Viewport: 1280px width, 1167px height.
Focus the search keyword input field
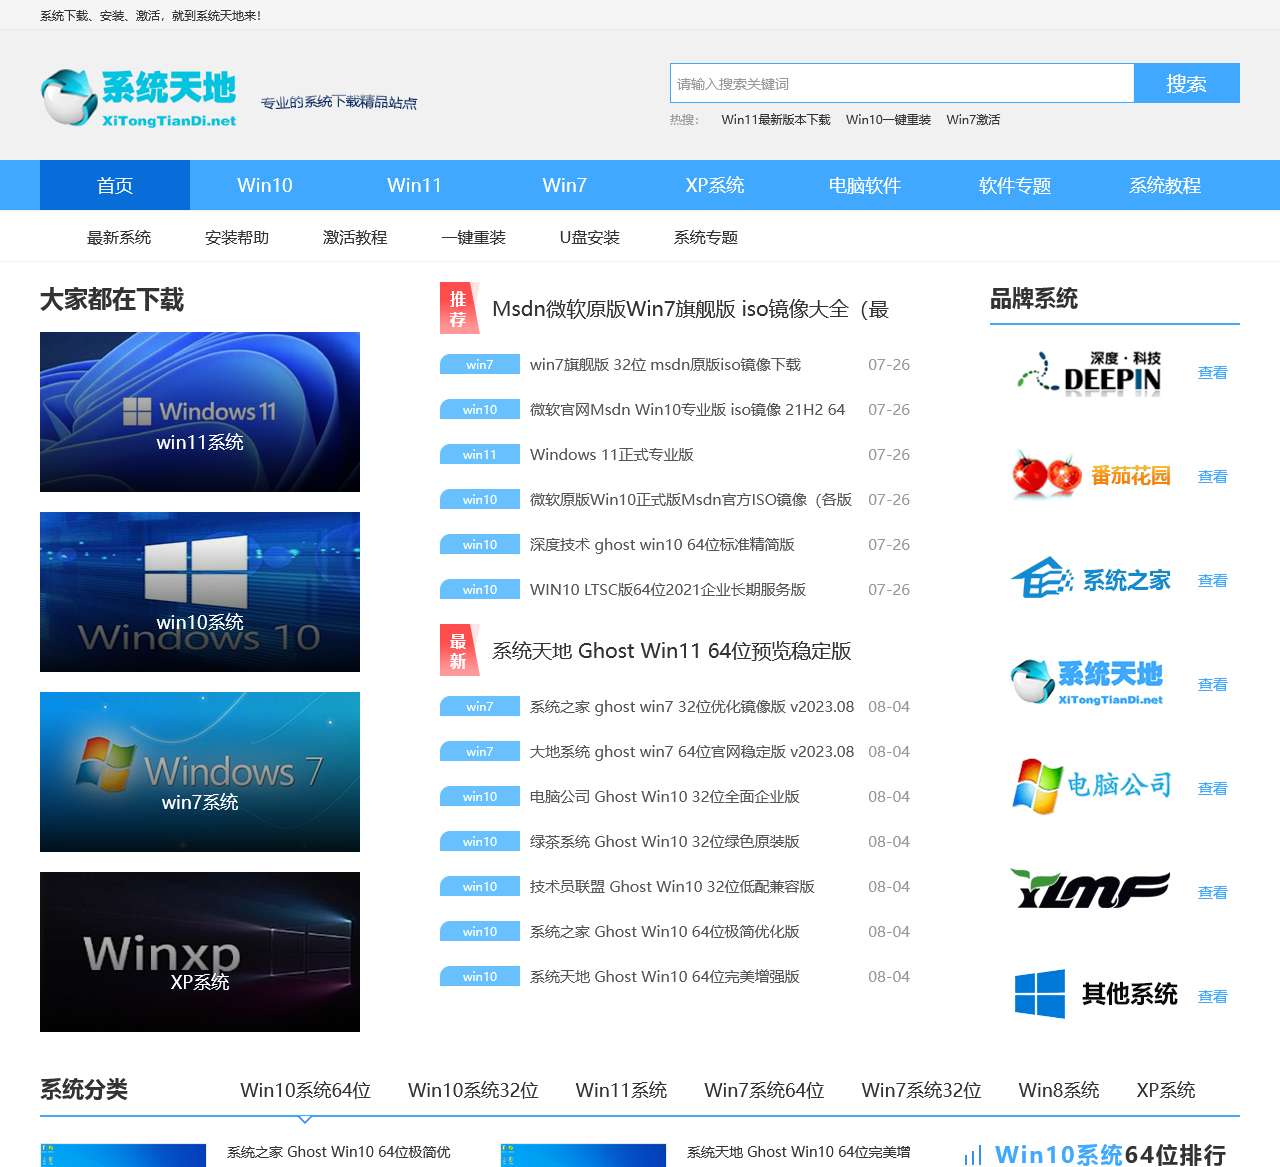click(902, 83)
